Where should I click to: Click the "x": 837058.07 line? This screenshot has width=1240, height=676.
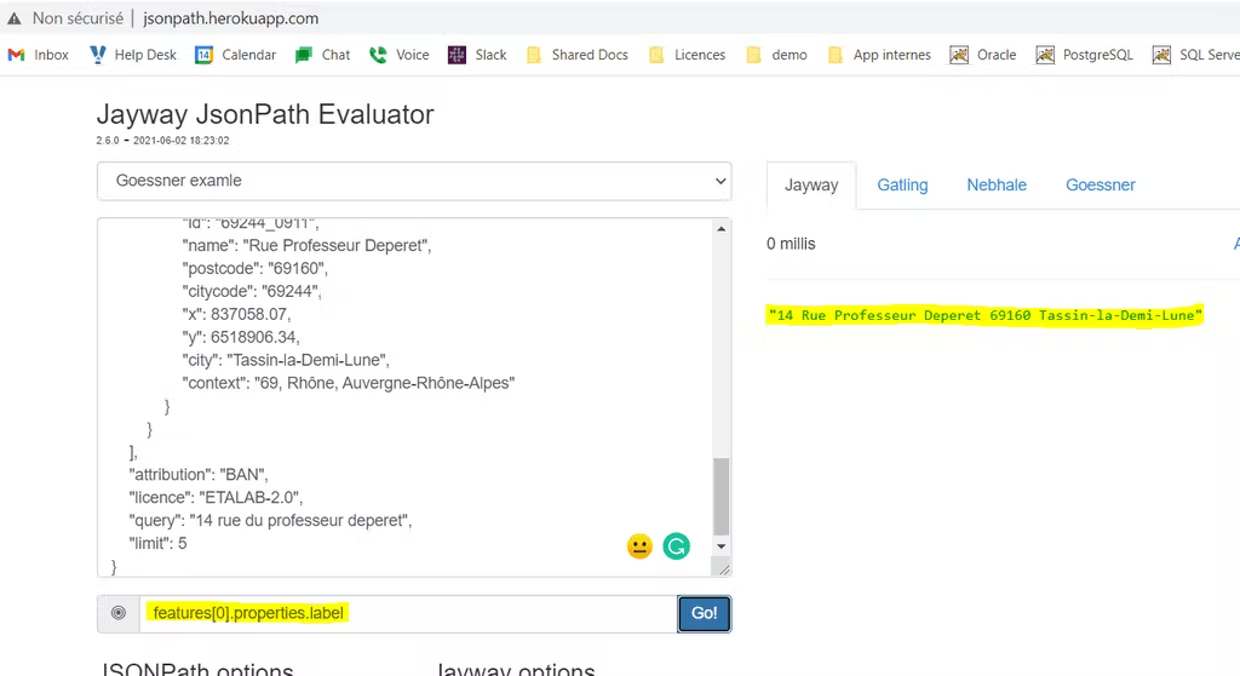click(236, 314)
